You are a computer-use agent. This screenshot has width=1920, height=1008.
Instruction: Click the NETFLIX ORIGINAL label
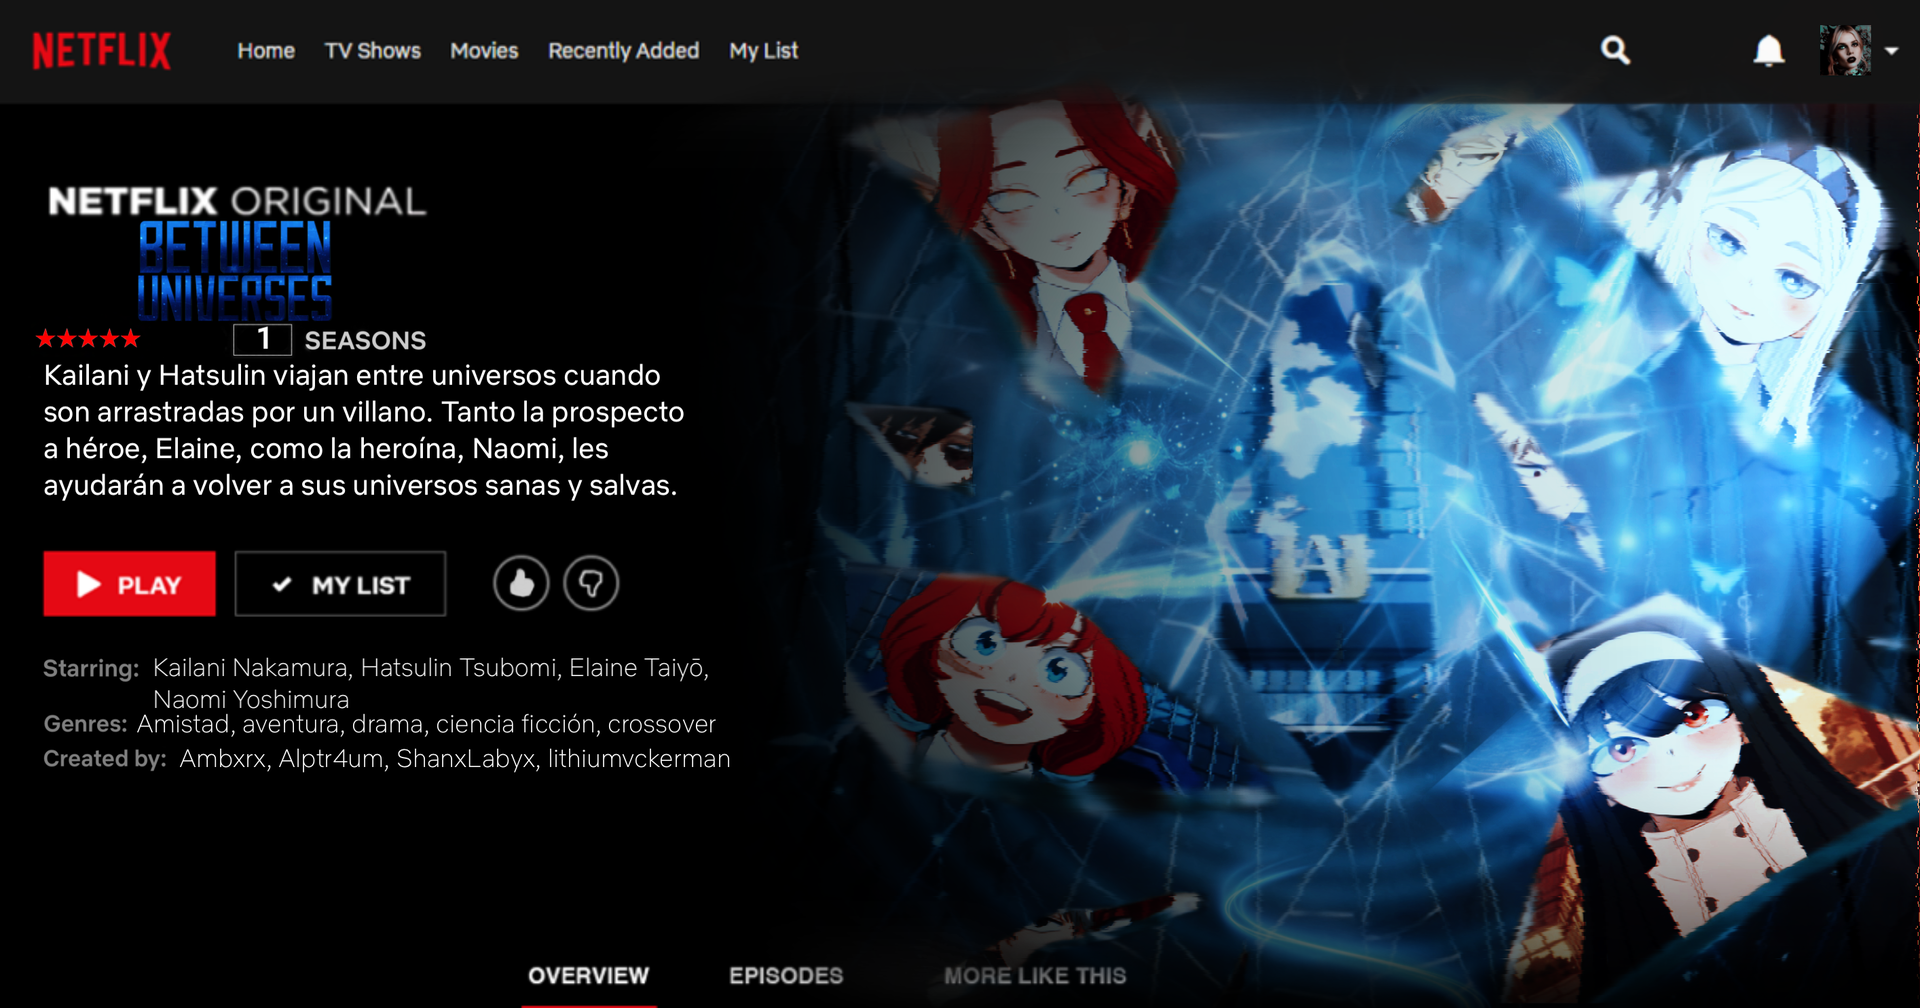point(237,202)
